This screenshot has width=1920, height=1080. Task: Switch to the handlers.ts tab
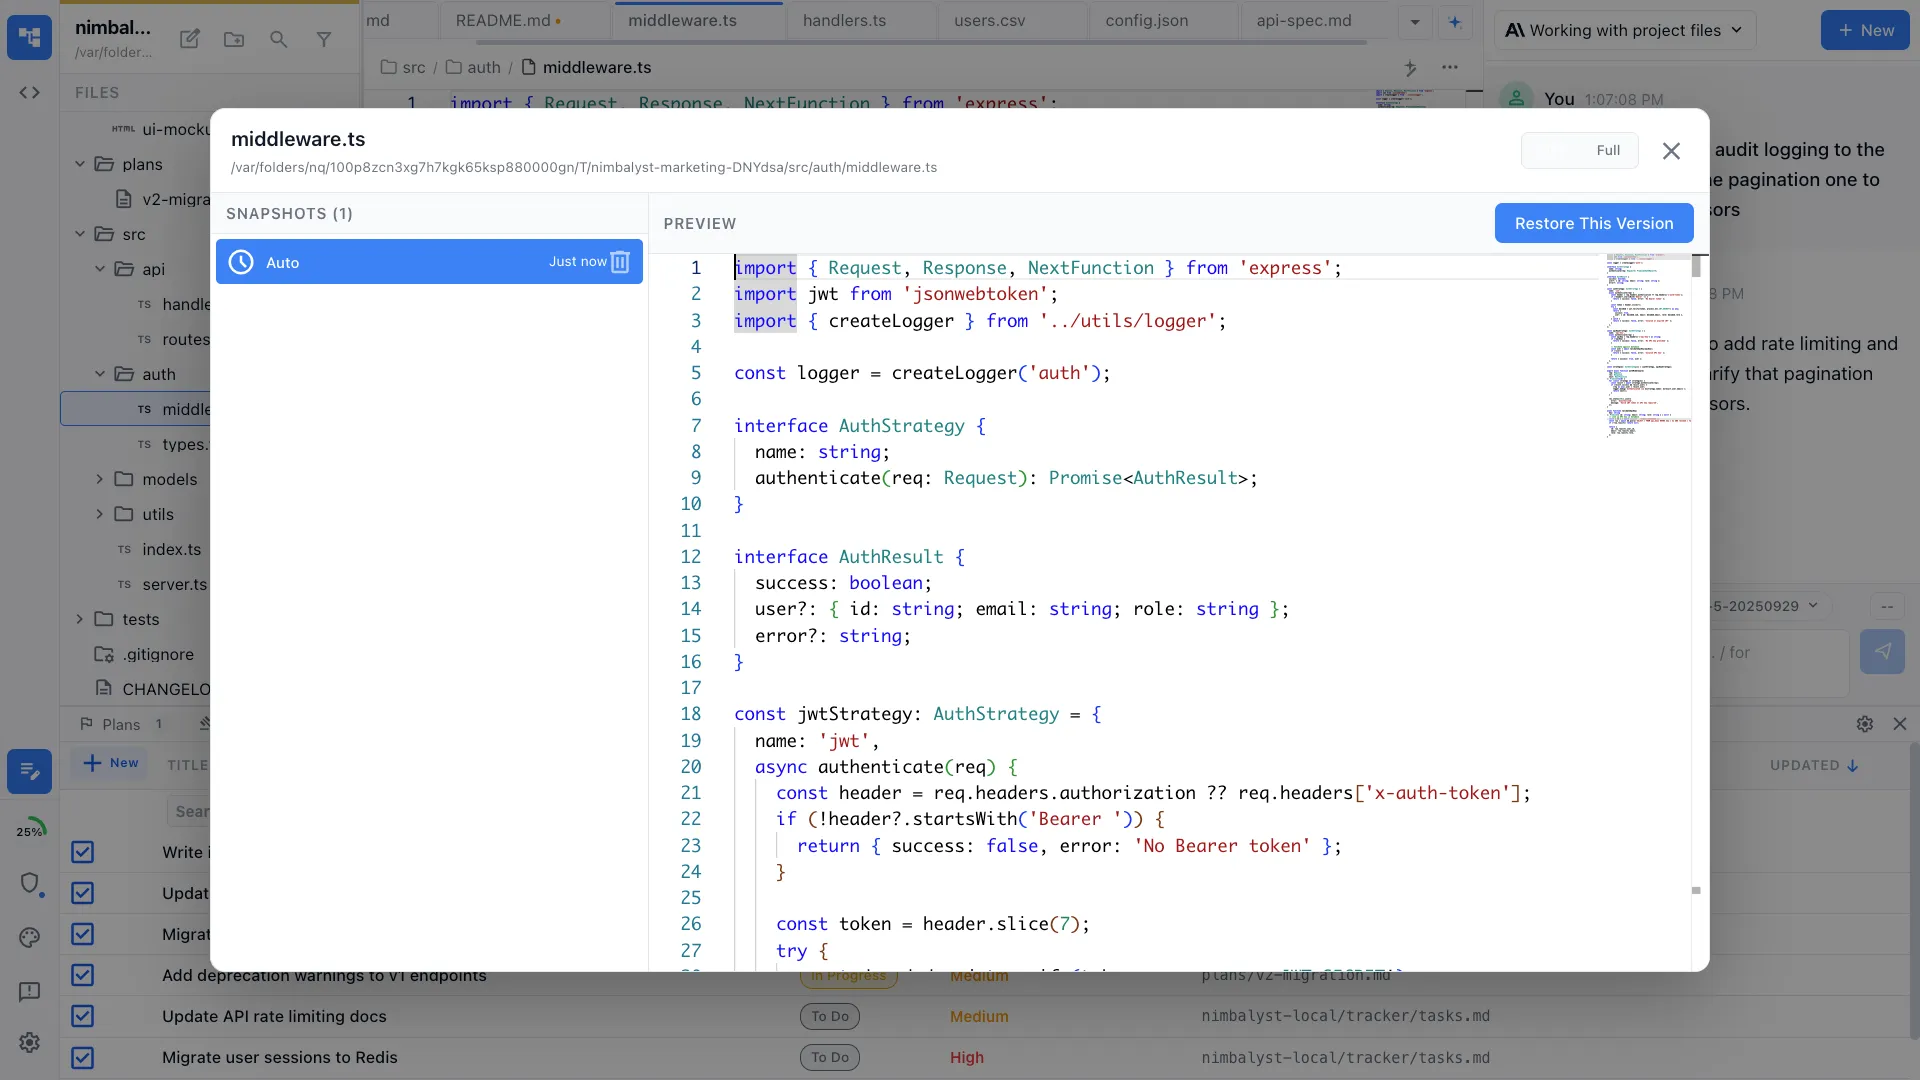(845, 20)
